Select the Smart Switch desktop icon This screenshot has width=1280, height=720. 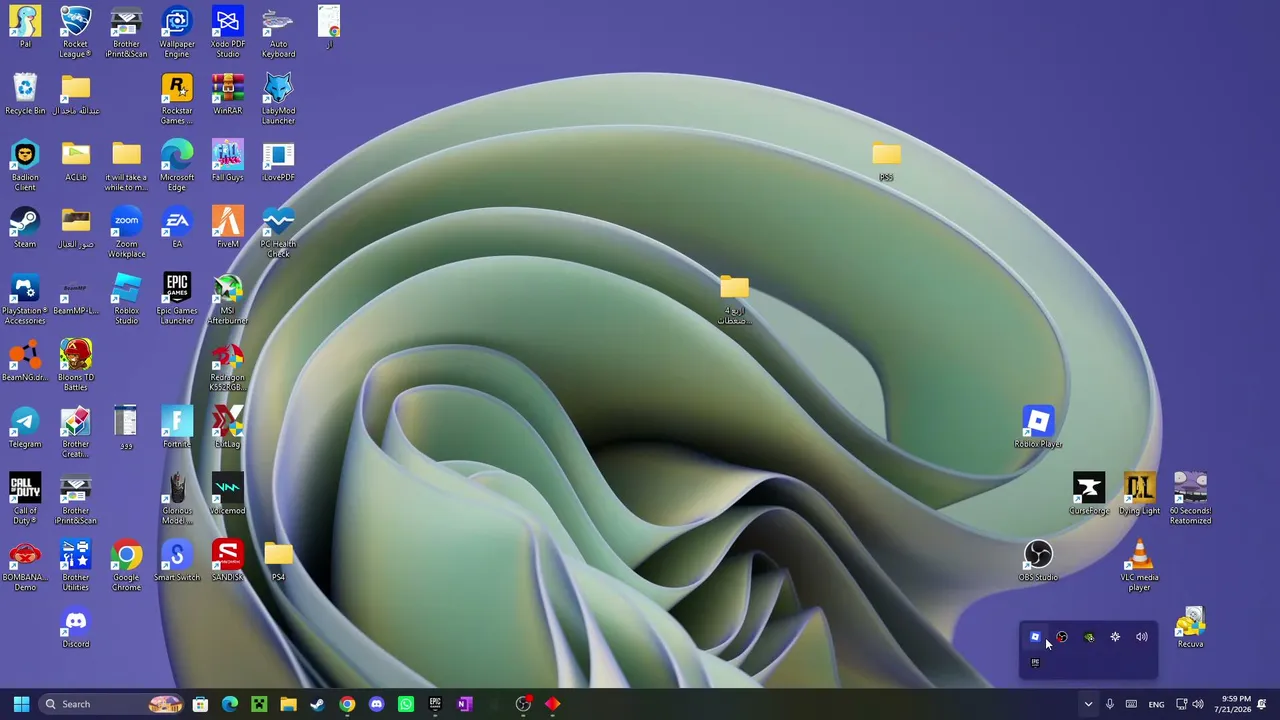[177, 561]
